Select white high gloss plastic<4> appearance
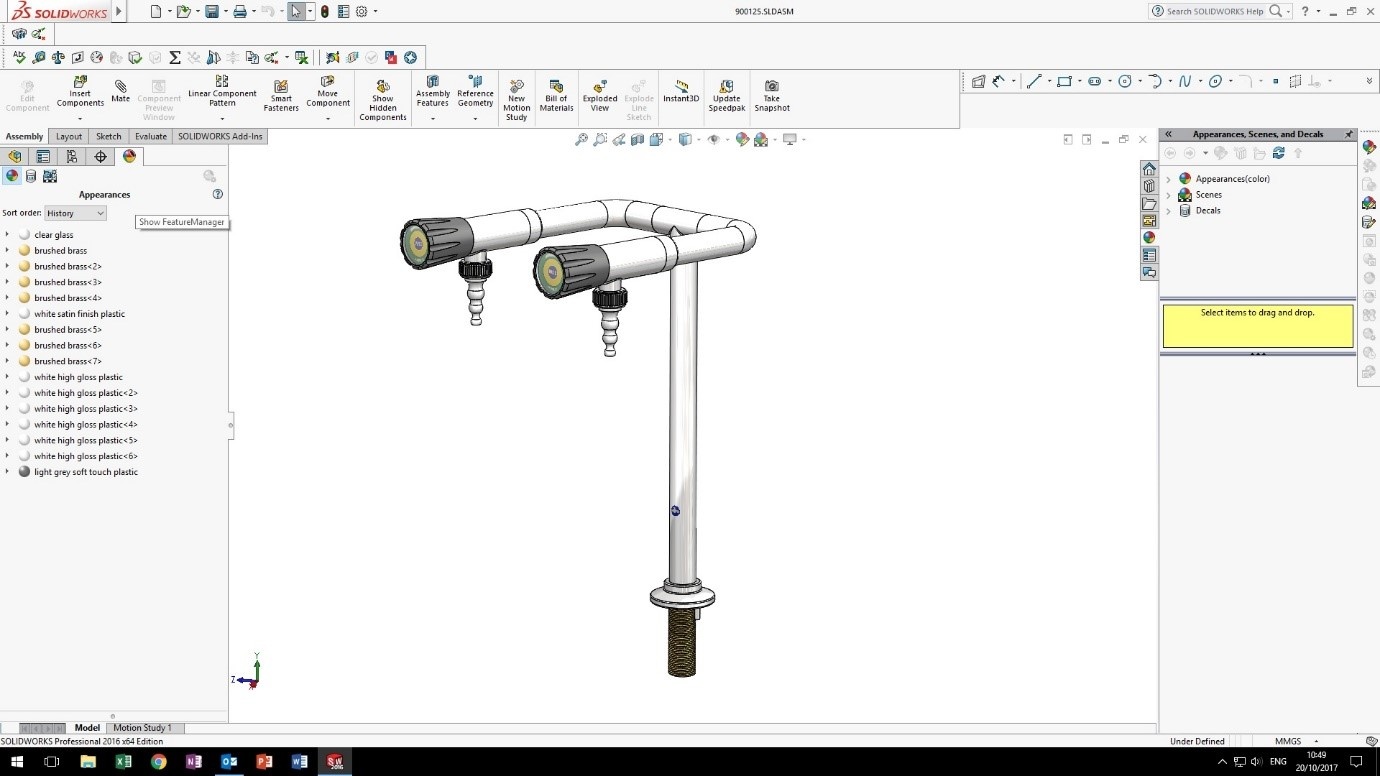The image size is (1380, 776). tap(86, 425)
